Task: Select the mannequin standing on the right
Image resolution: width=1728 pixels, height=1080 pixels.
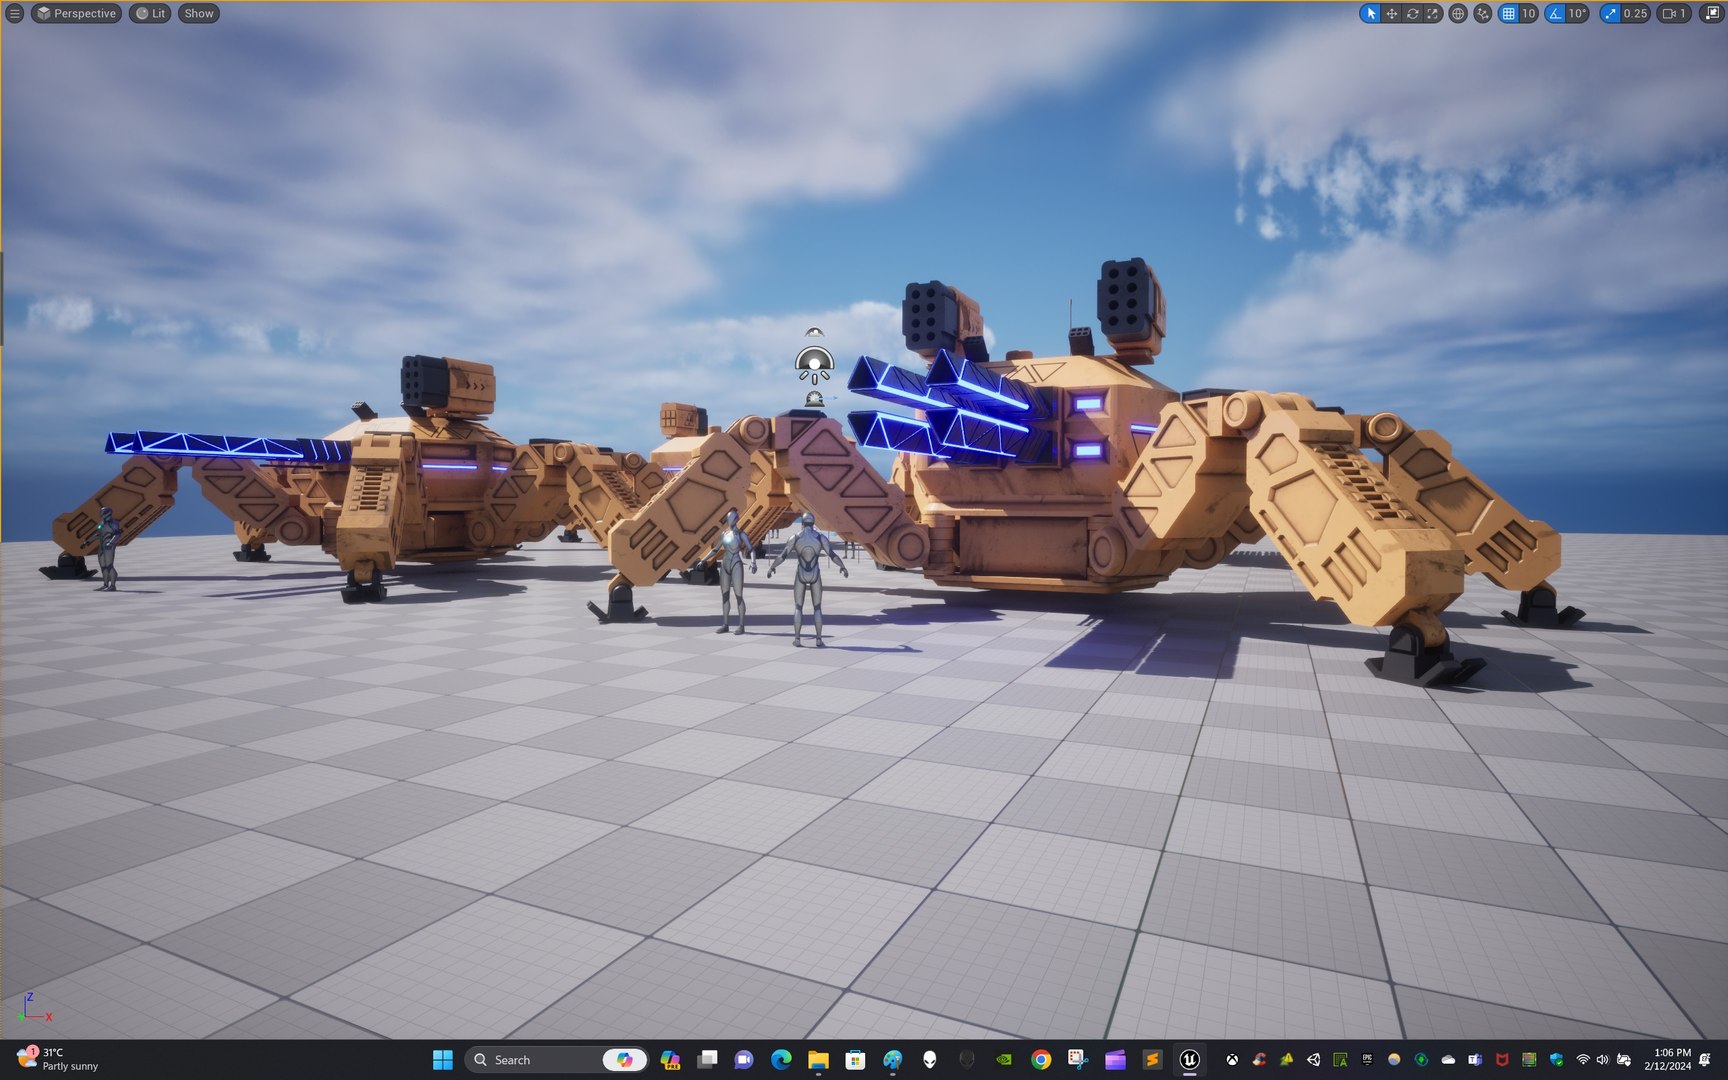Action: (x=808, y=580)
